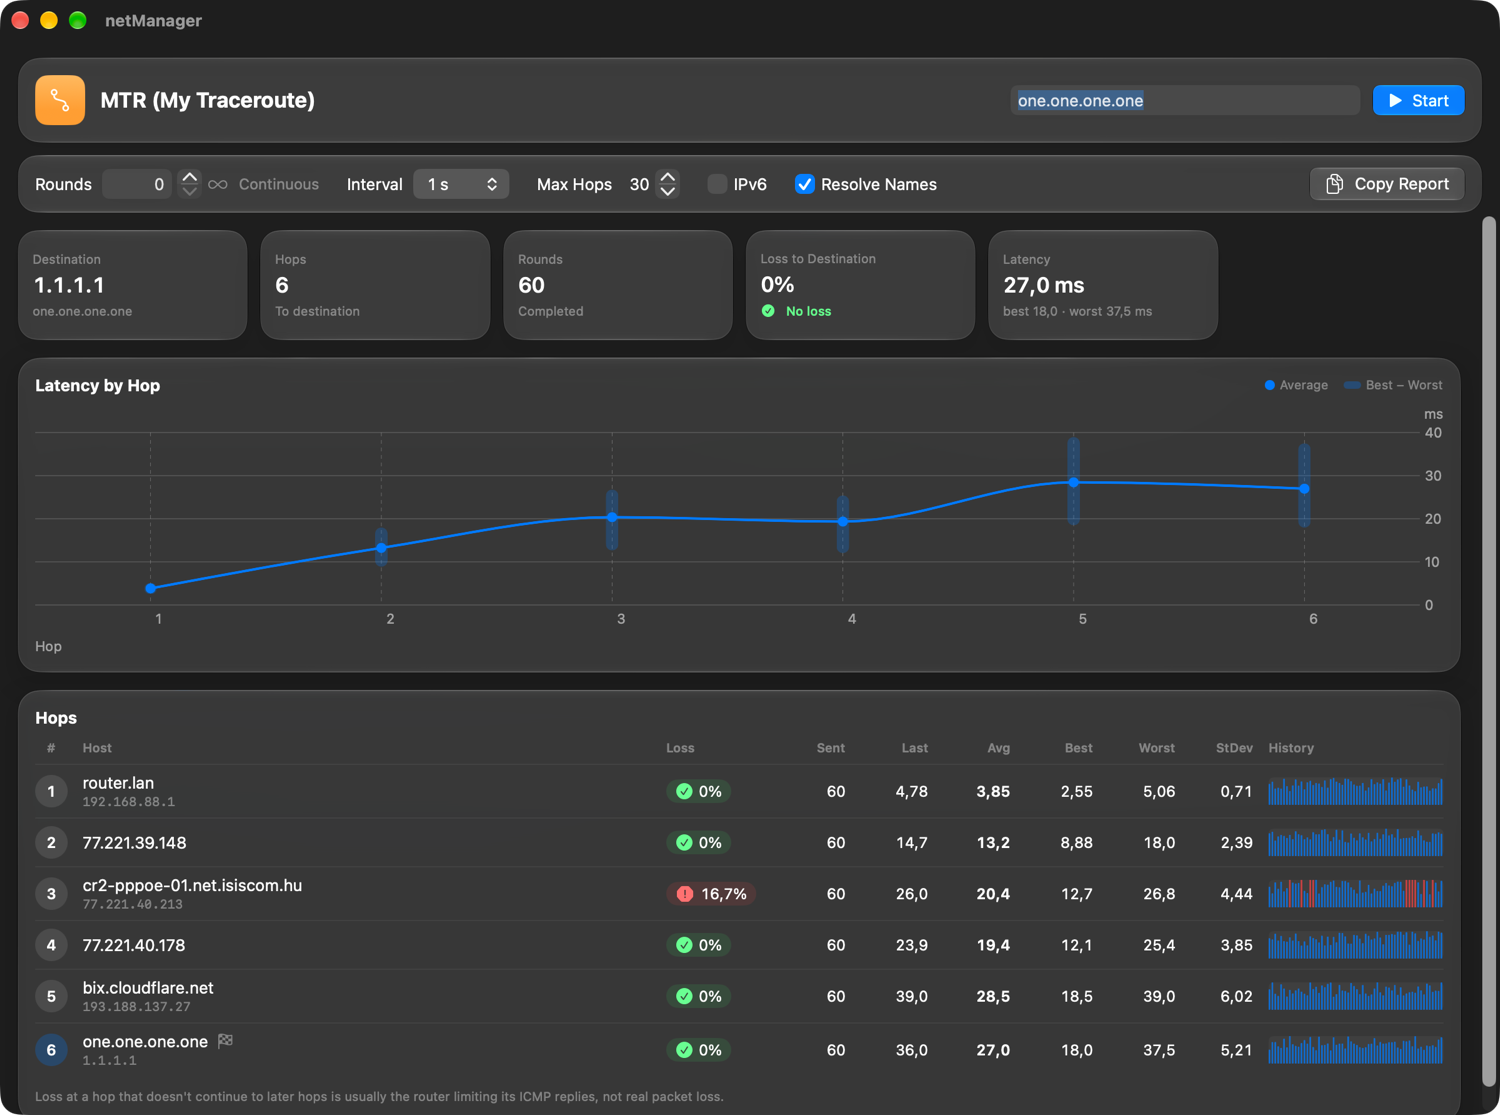Viewport: 1500px width, 1115px height.
Task: Click the green check icon beside No loss
Action: click(x=768, y=311)
